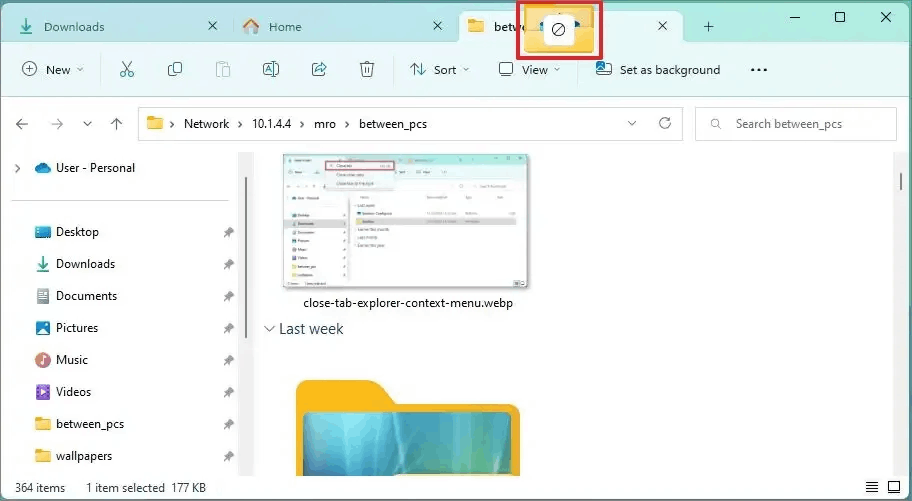Click pin icon next to Music
This screenshot has height=501, width=912.
click(229, 360)
